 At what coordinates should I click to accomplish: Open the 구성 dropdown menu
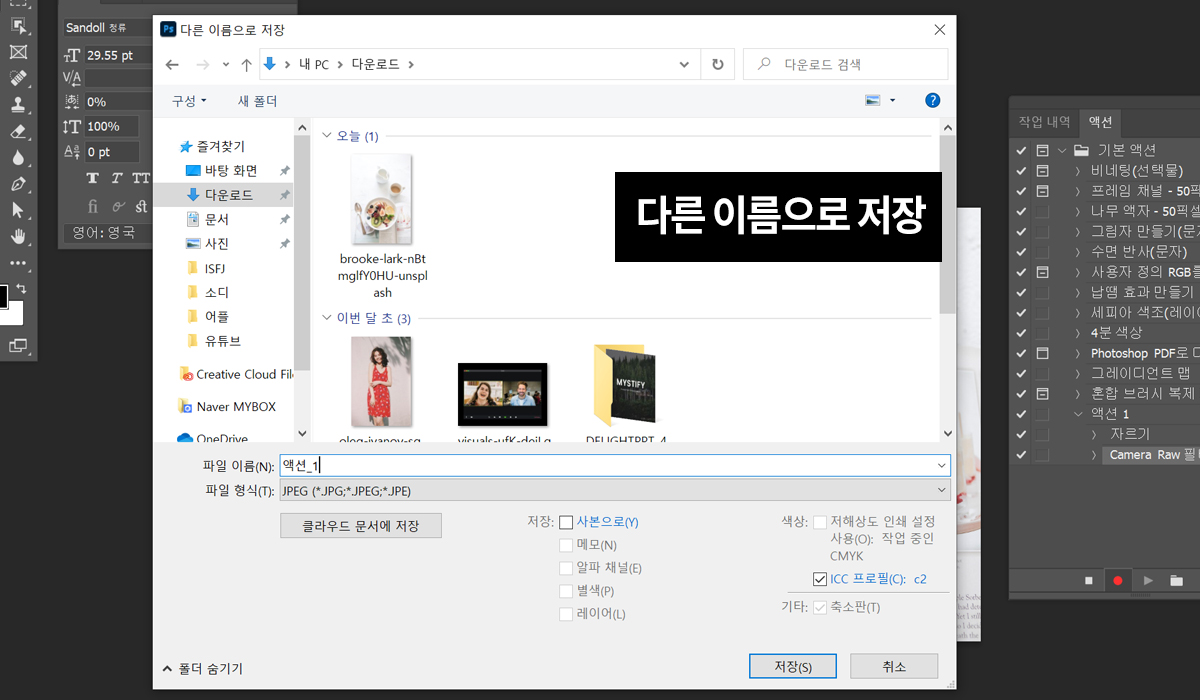pyautogui.click(x=189, y=101)
